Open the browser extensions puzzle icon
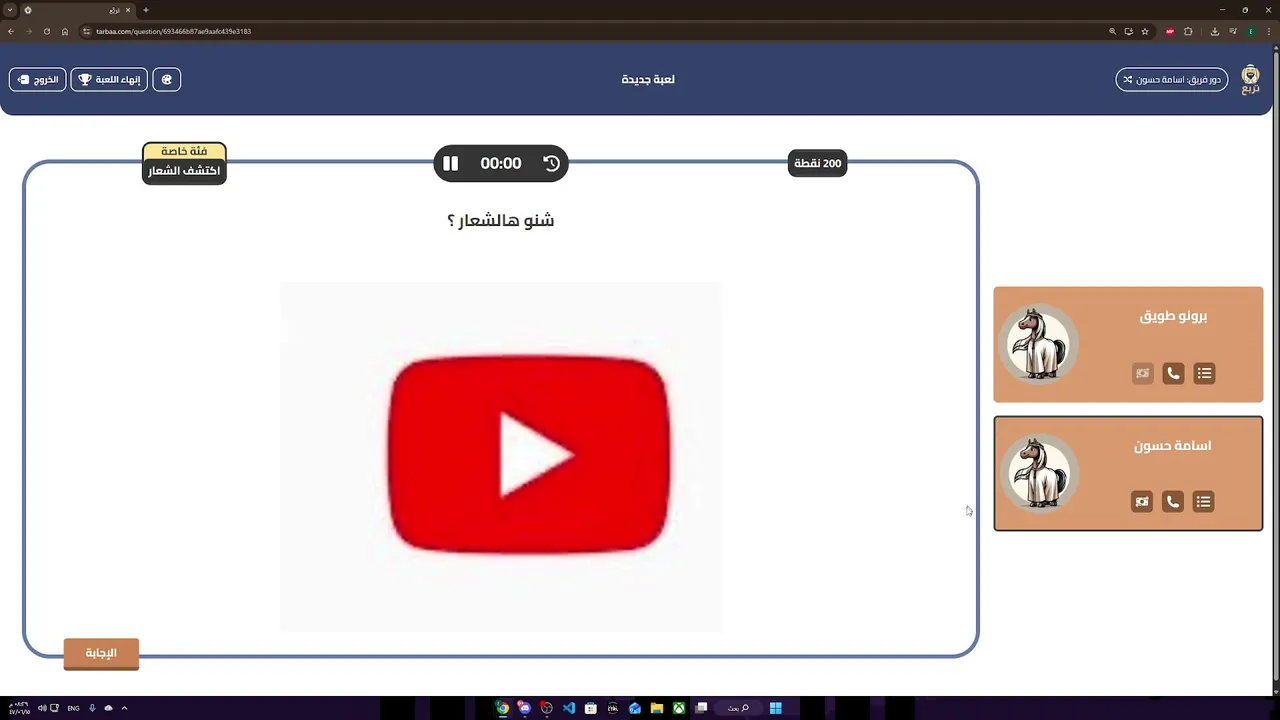The image size is (1280, 720). 1188,31
